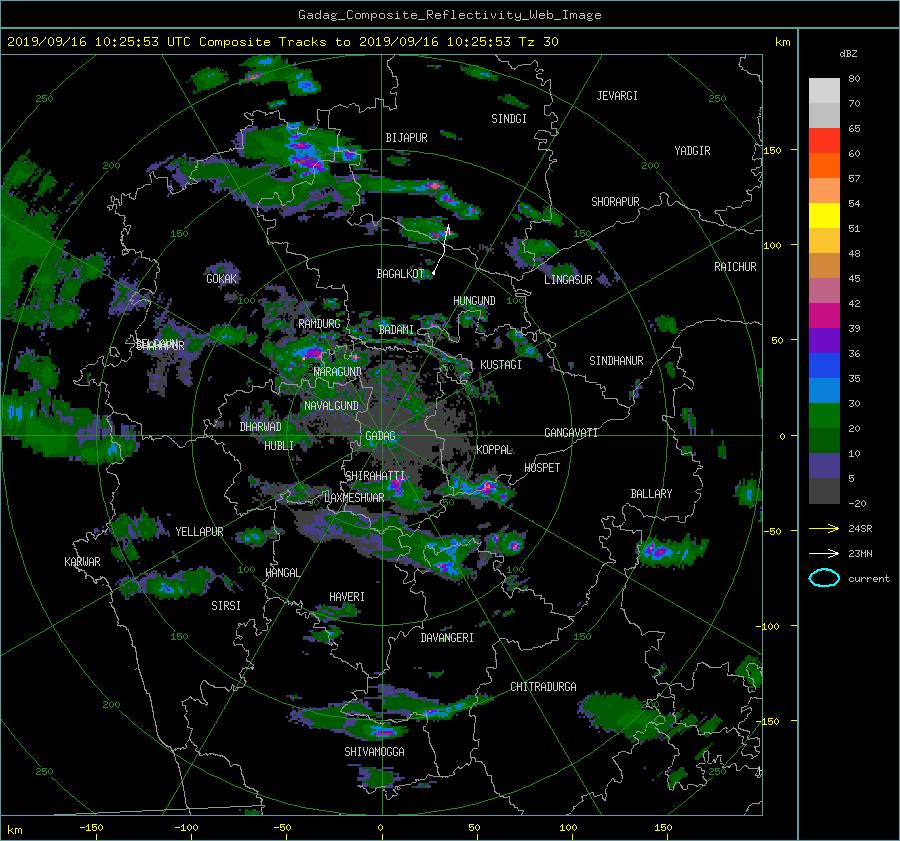This screenshot has height=841, width=900.
Task: Select the red 60-65 dBZ legend swatch
Action: coord(824,141)
